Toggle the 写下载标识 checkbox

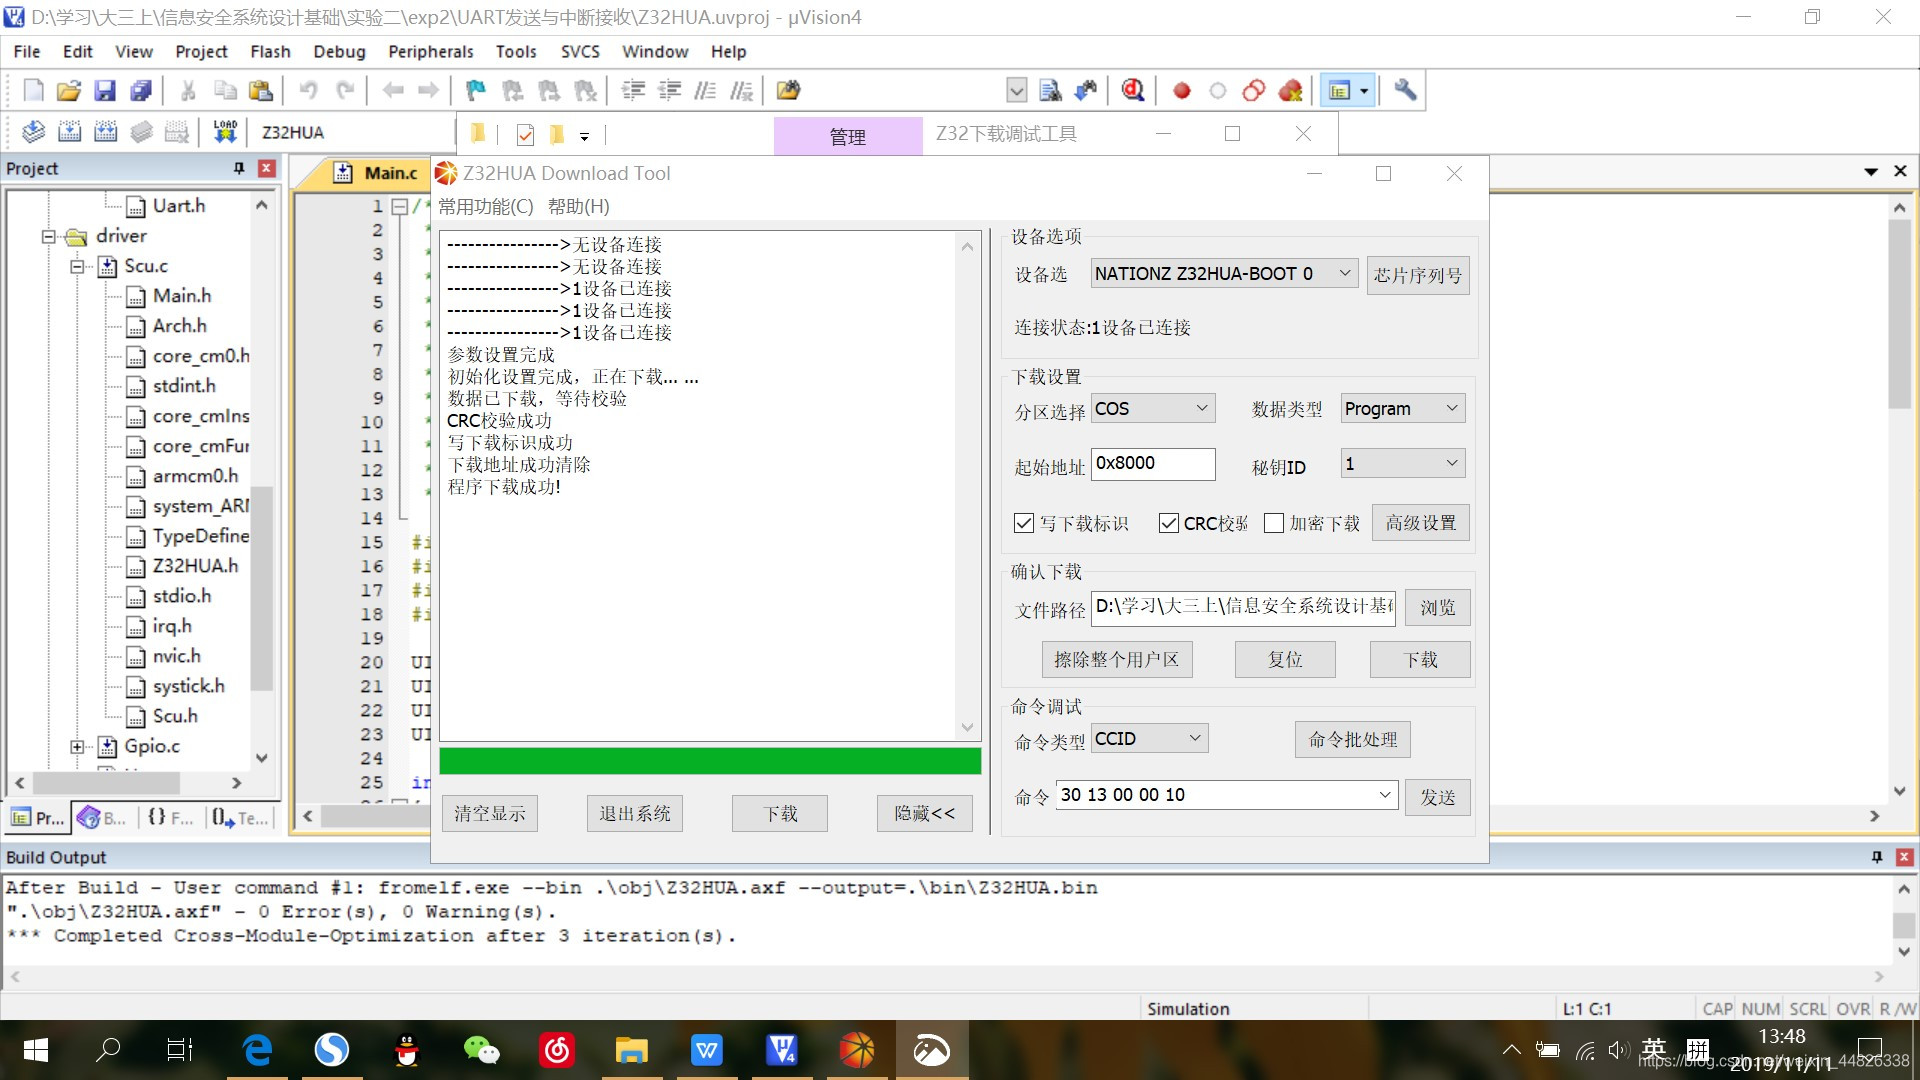click(1023, 523)
